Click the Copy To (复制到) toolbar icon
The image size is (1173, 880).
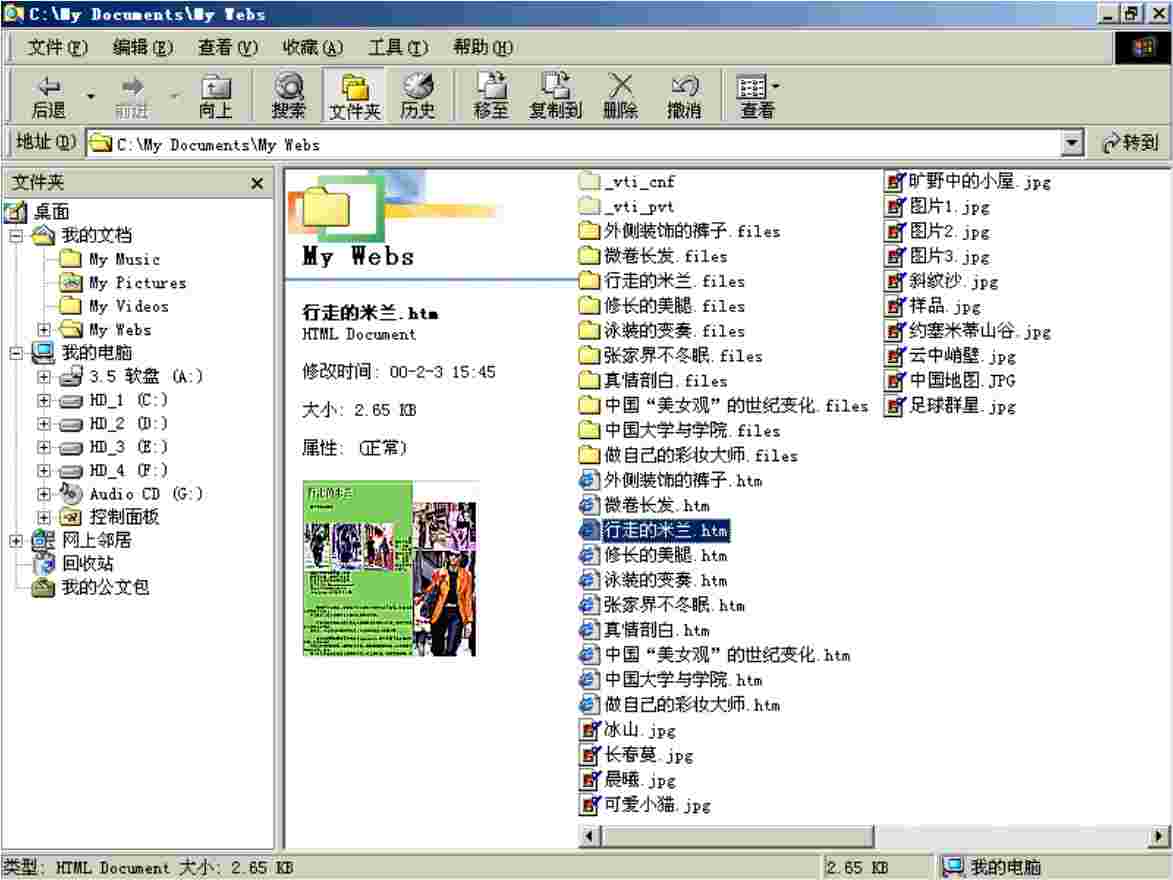(x=555, y=97)
